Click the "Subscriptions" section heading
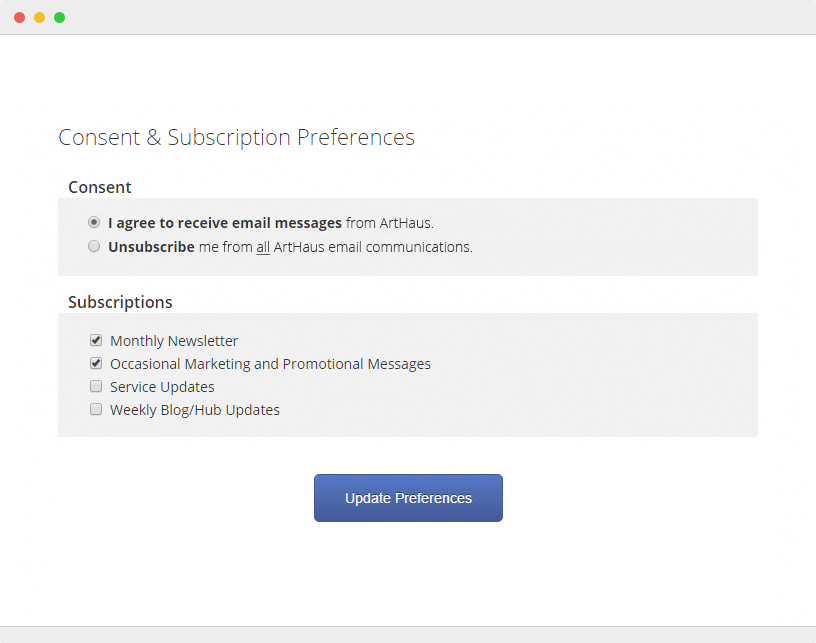 120,302
